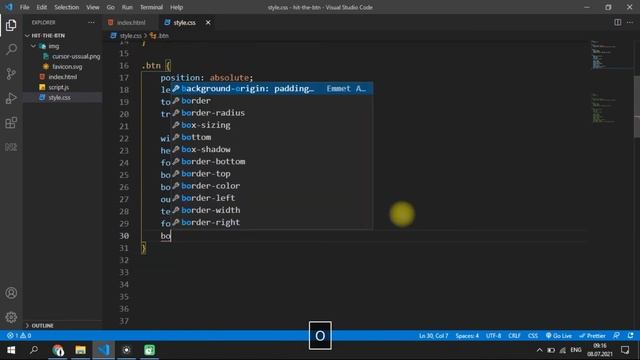Open editor More Actions ellipsis

(630, 22)
